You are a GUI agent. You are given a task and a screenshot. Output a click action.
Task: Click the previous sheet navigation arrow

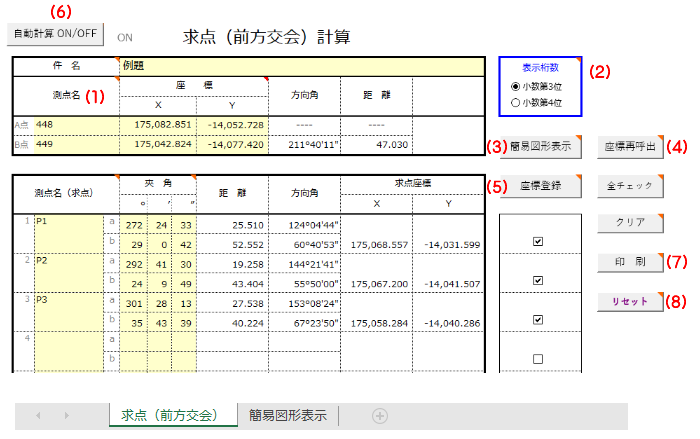tap(38, 416)
